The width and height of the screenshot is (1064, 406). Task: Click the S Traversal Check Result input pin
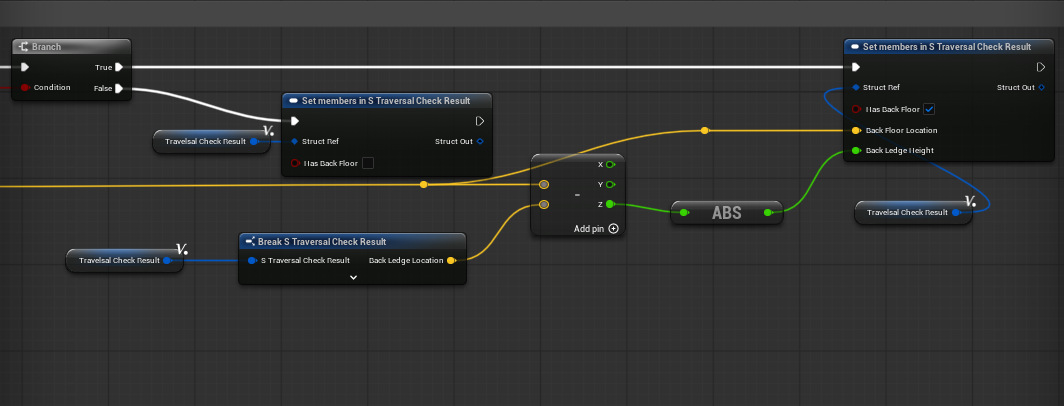coord(252,260)
